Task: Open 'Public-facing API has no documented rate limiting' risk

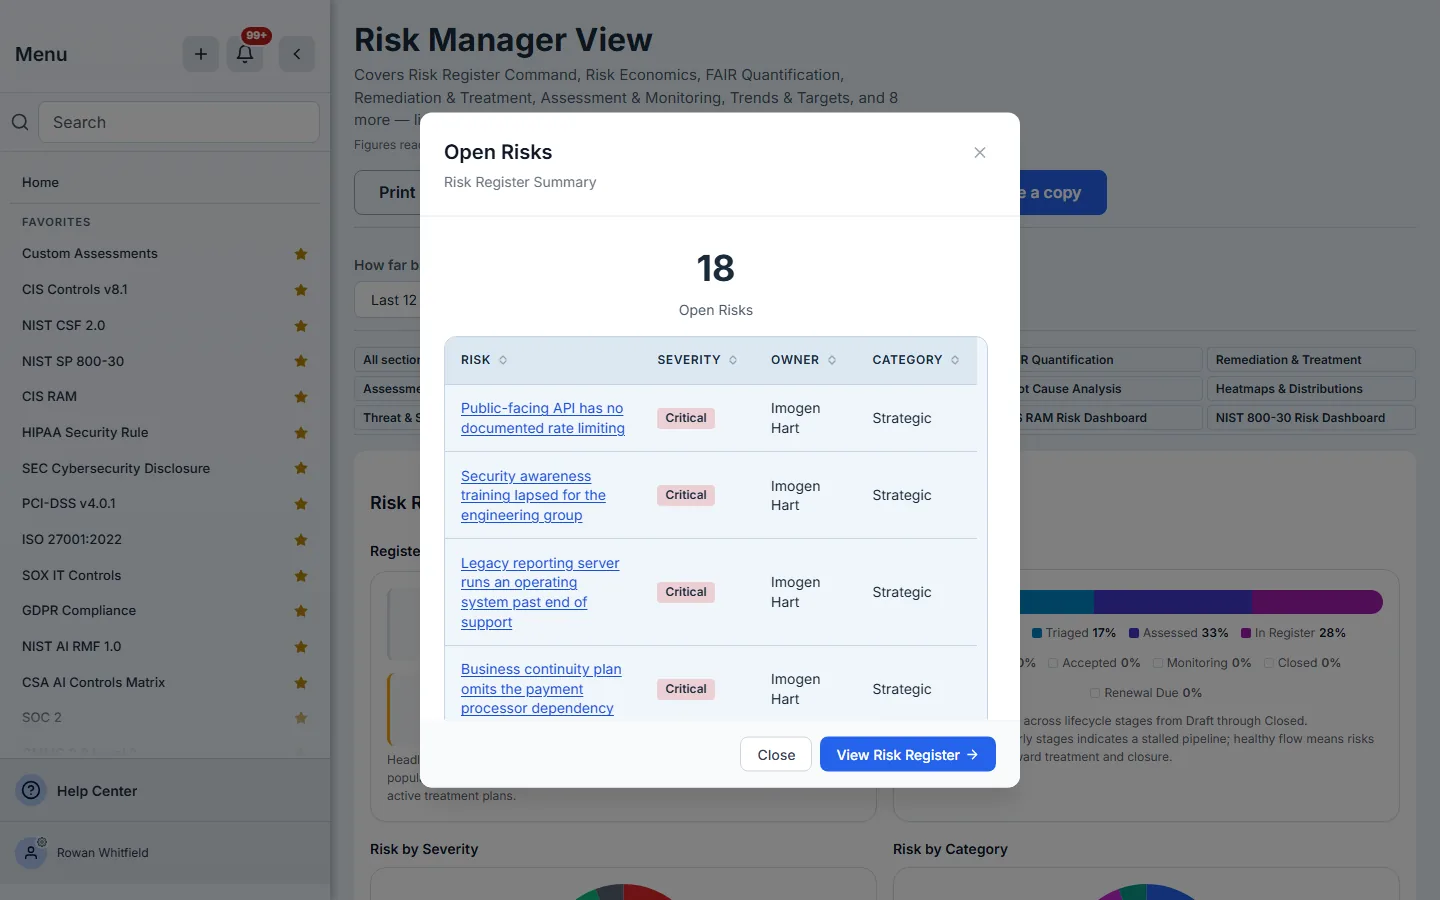Action: (x=543, y=418)
